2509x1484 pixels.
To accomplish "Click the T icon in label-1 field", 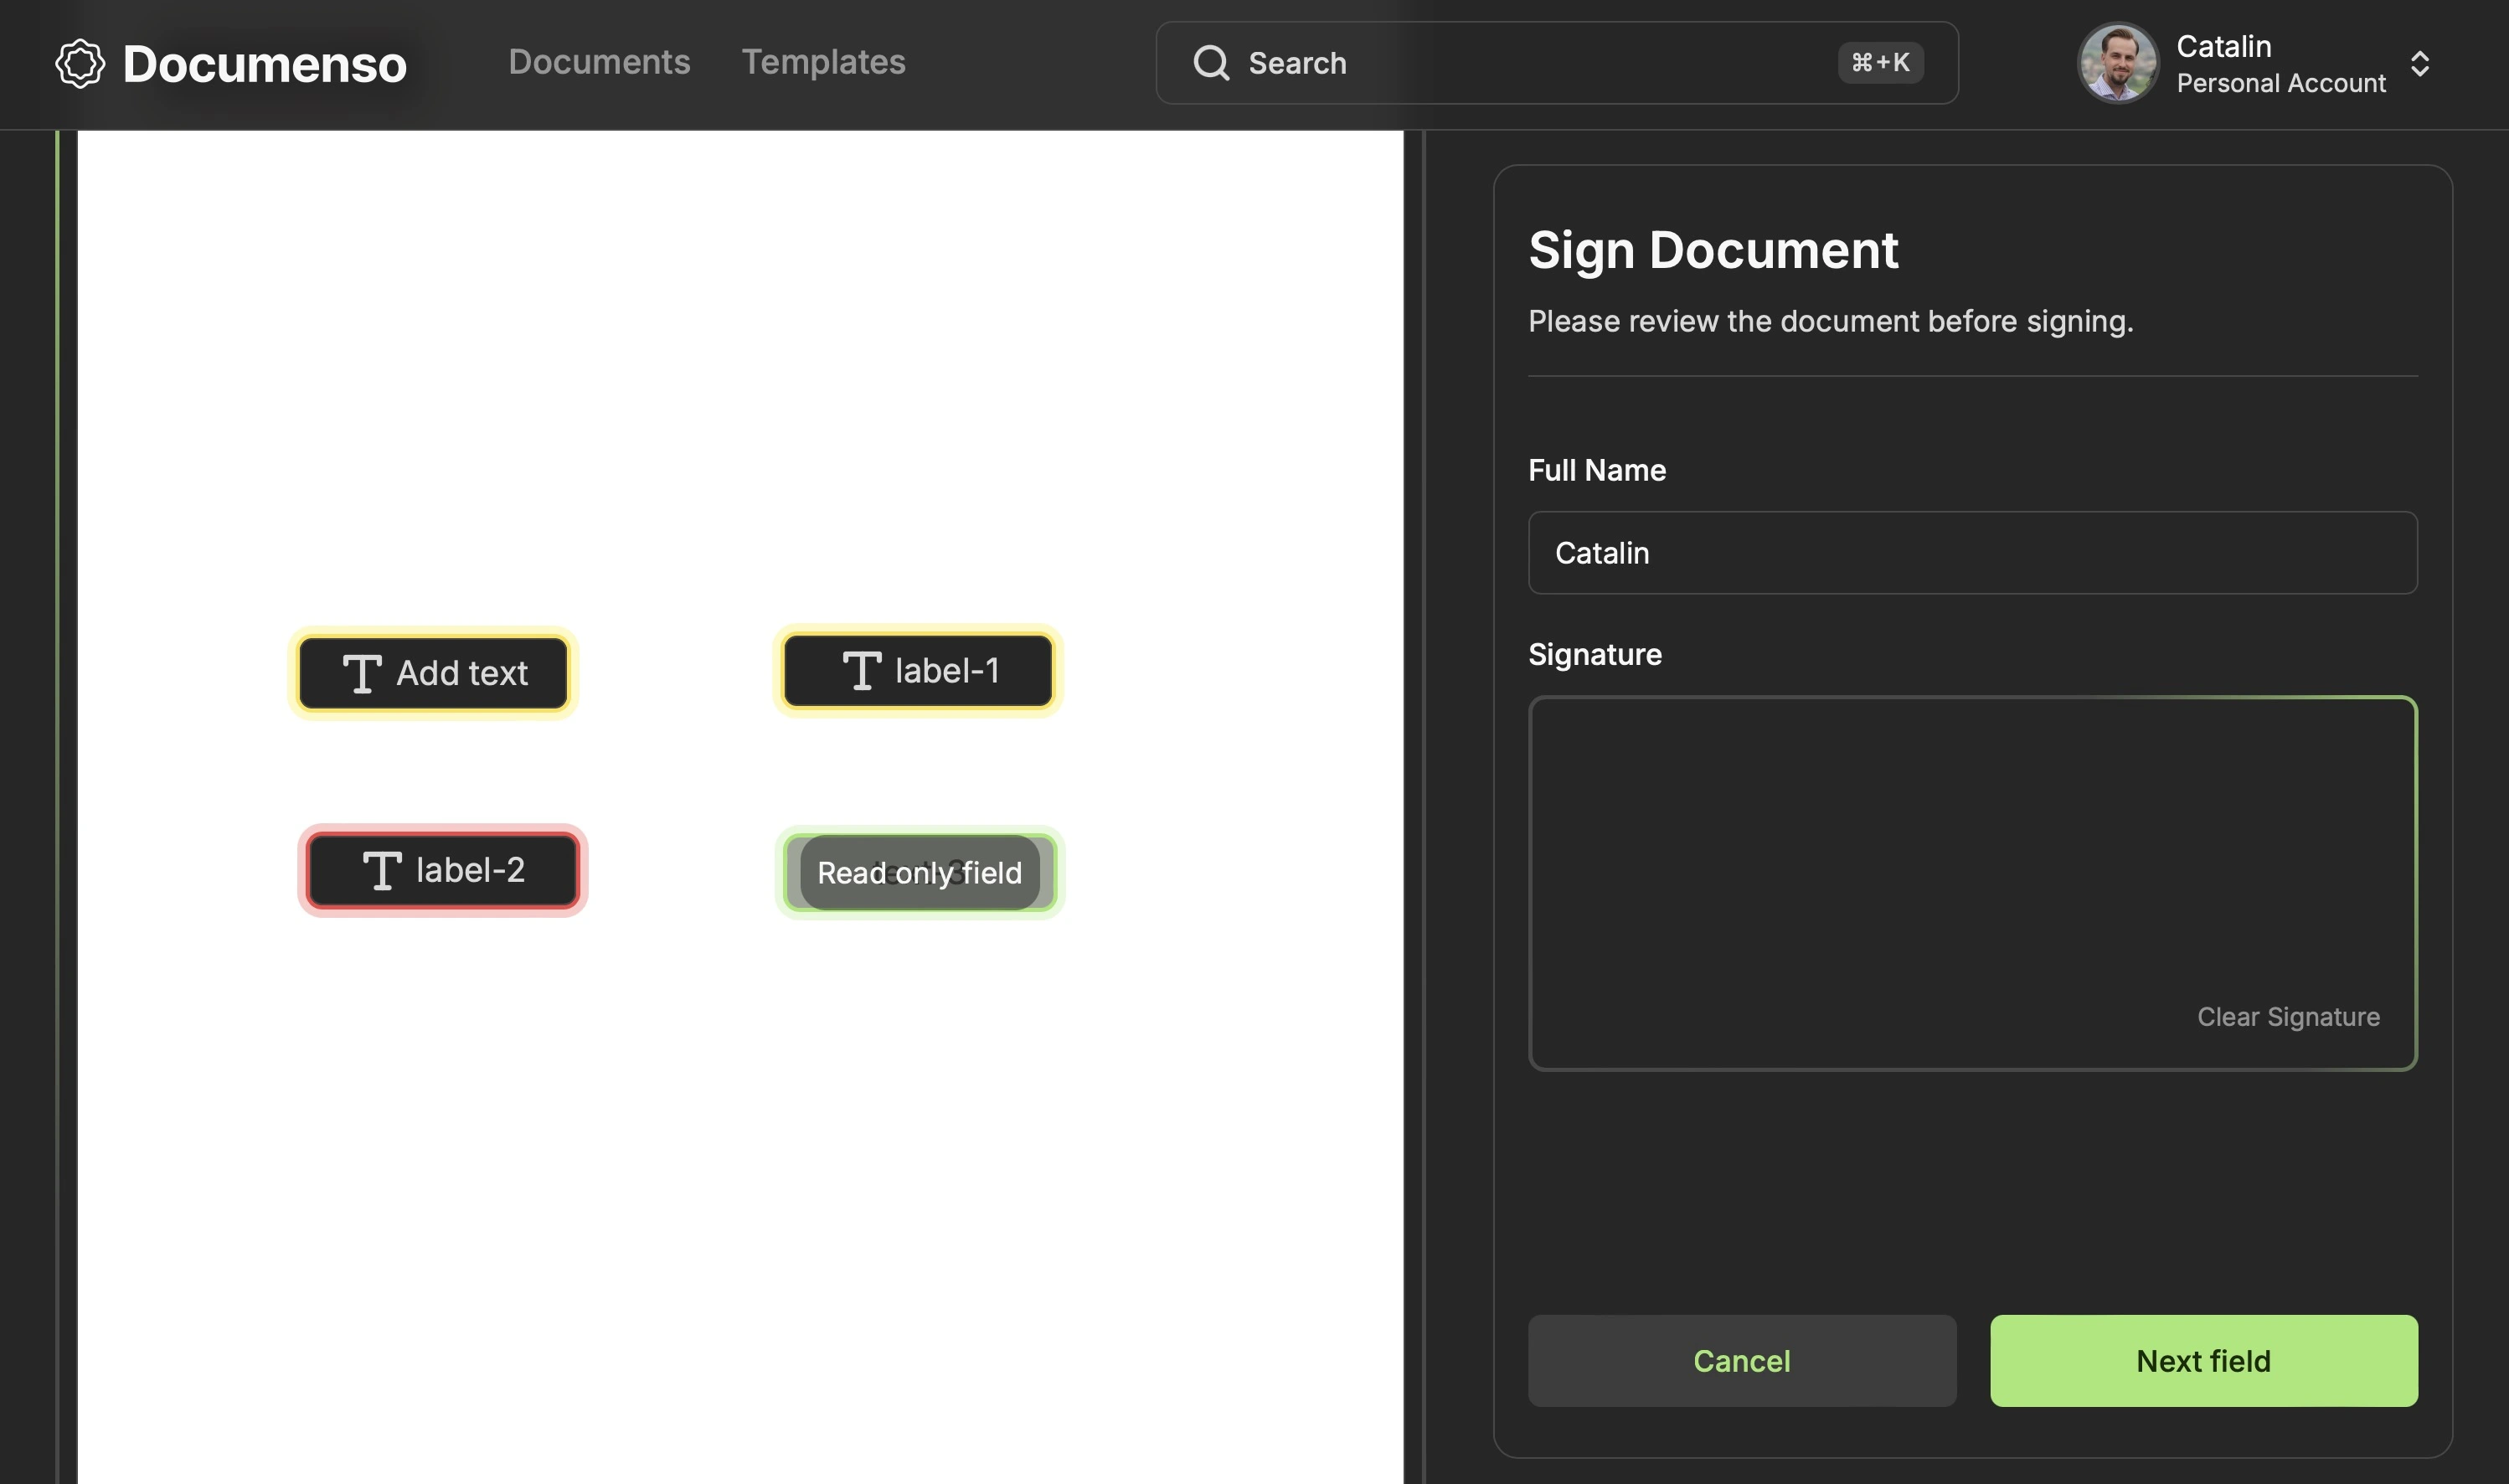I will click(861, 671).
